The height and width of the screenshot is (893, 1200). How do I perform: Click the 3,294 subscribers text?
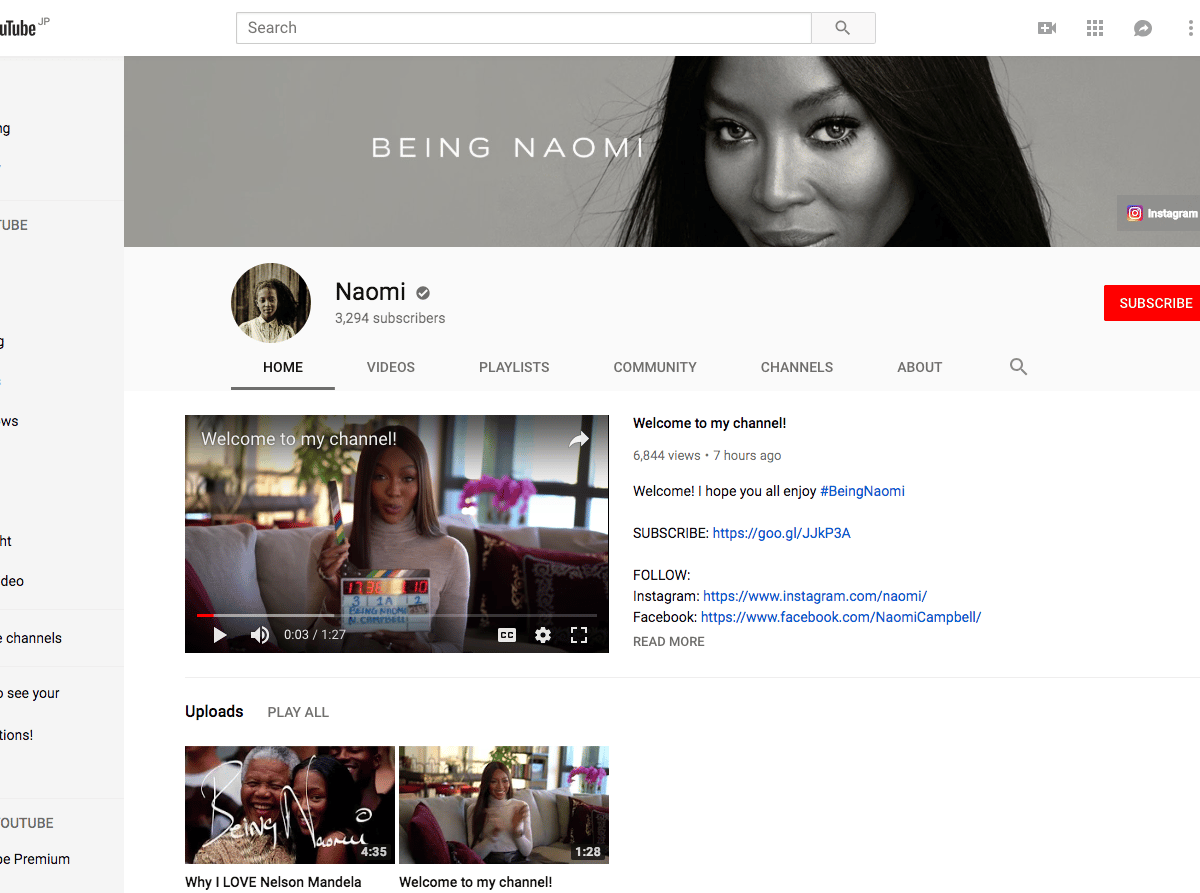pos(390,318)
